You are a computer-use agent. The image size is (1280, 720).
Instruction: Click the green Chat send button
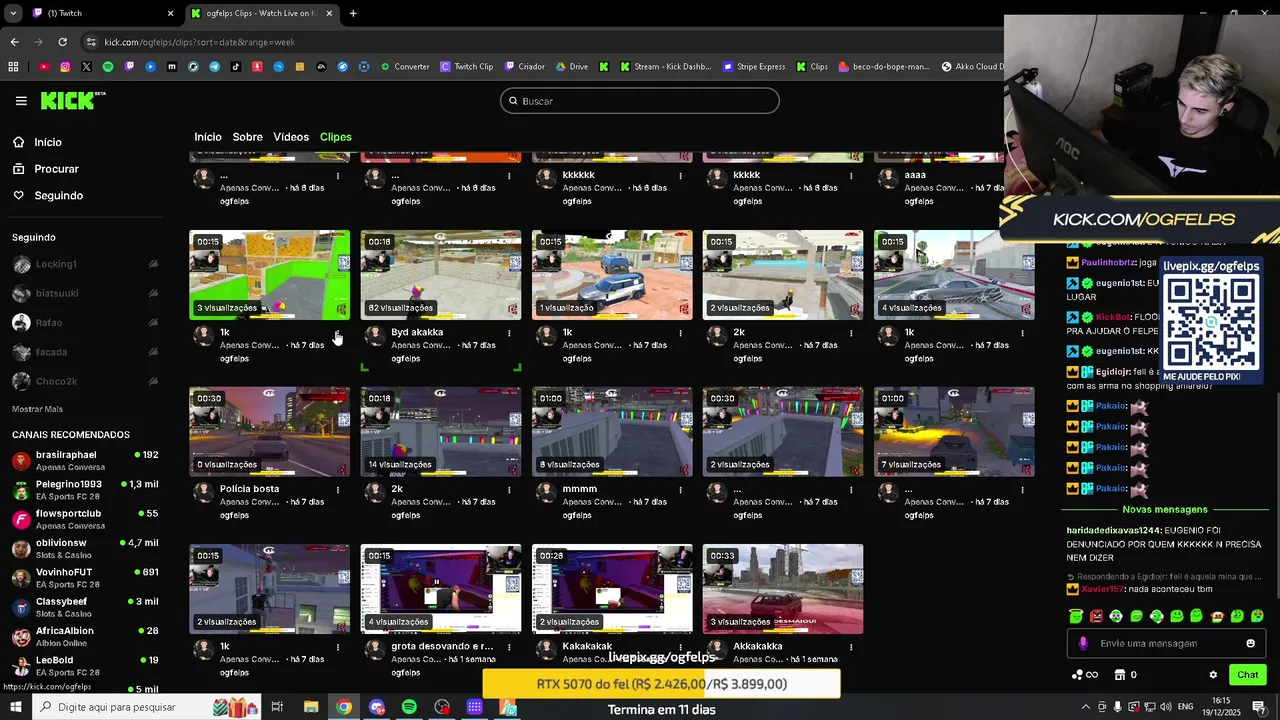(x=1247, y=675)
